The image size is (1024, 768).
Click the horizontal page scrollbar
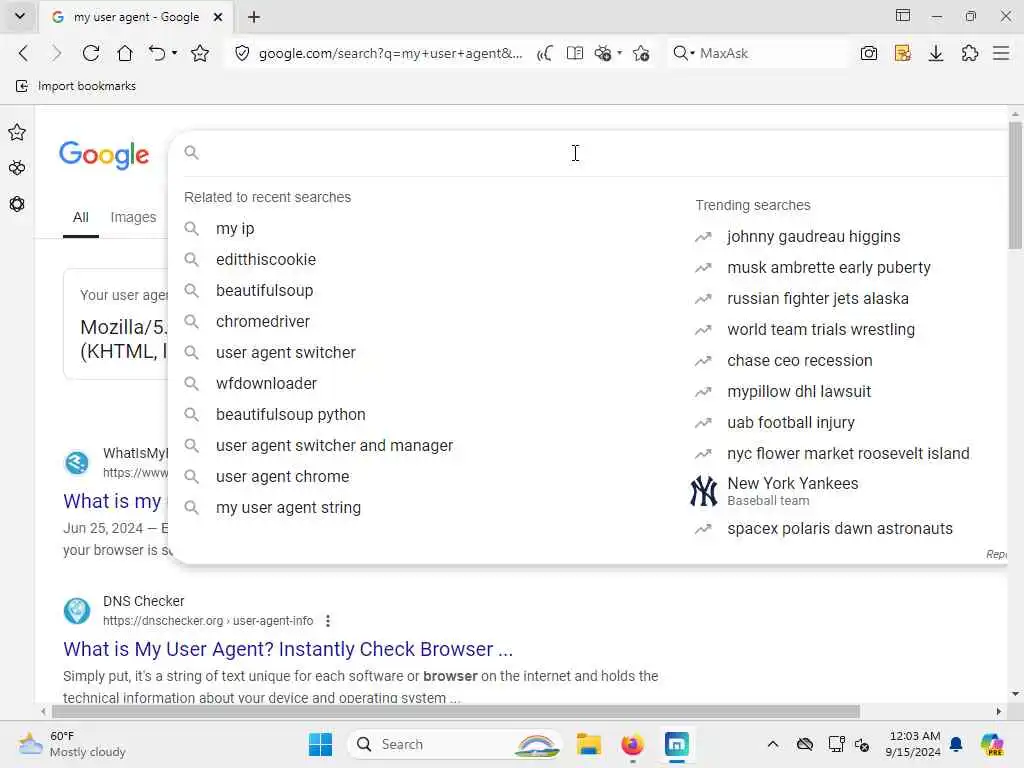pyautogui.click(x=456, y=711)
